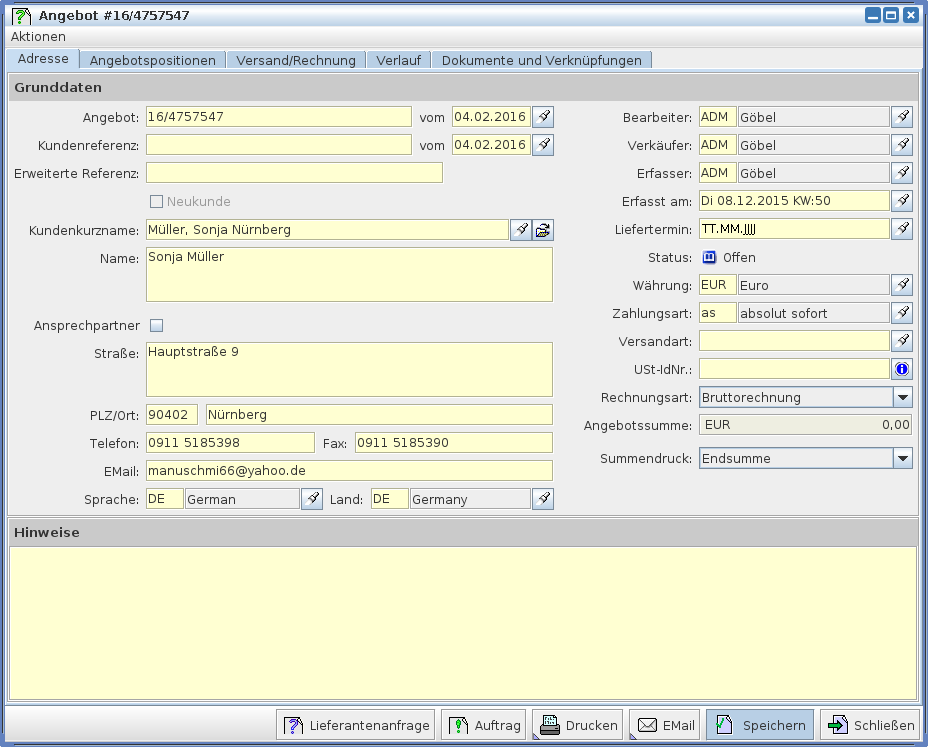The image size is (928, 747).
Task: Open customer record icon beside Kundenkurzname
Action: pos(542,230)
